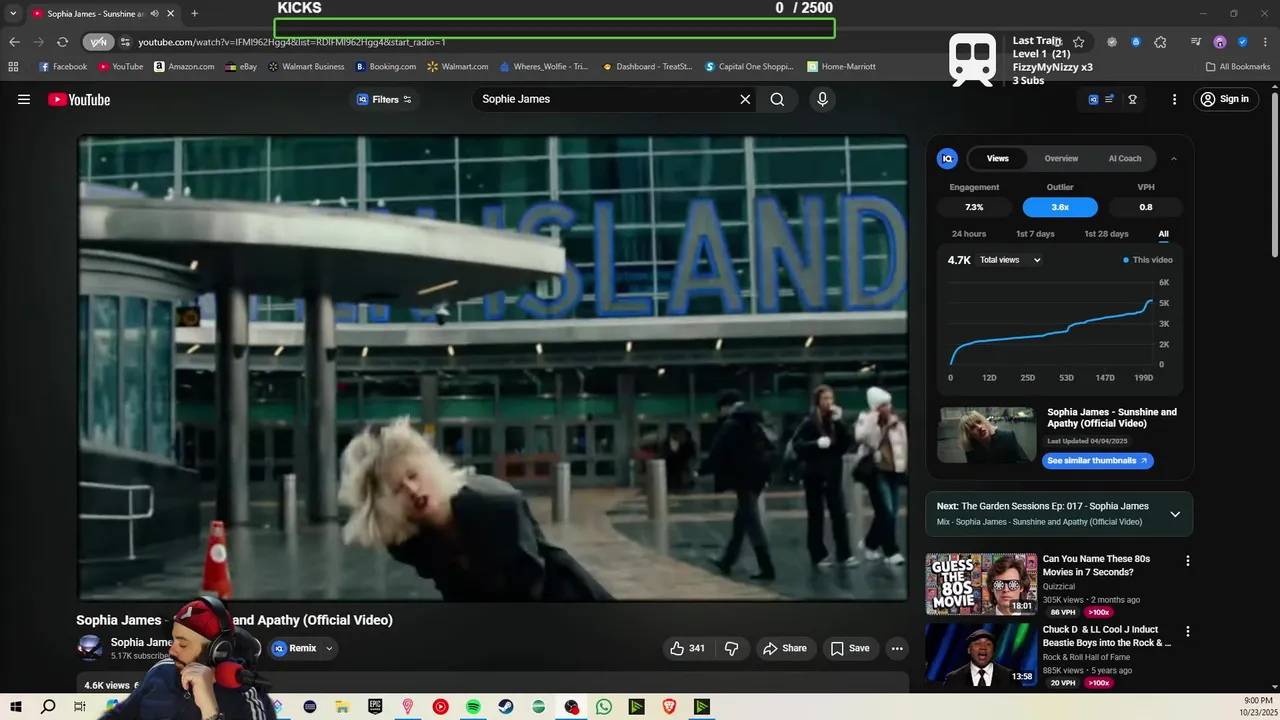This screenshot has width=1280, height=720.
Task: Click the magnifier search button
Action: (777, 99)
